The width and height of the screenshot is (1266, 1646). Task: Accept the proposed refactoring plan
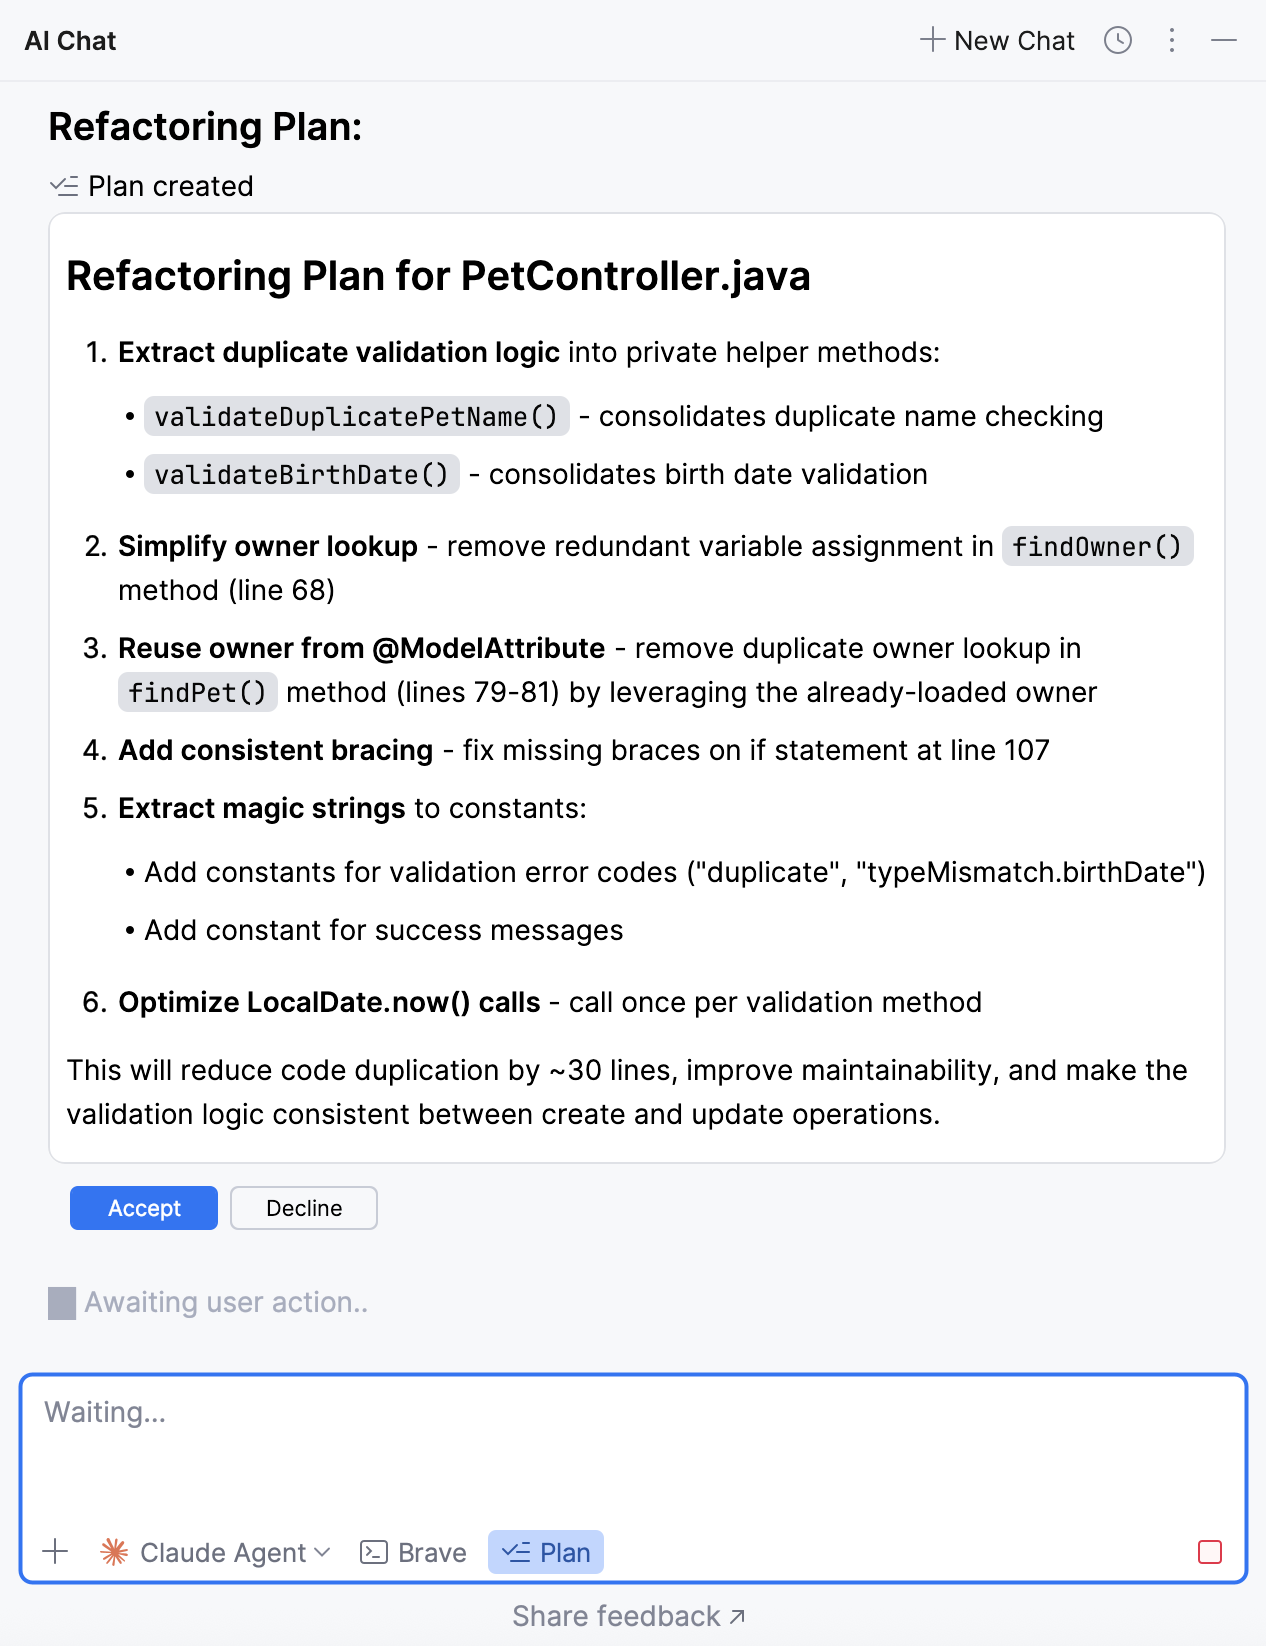pyautogui.click(x=144, y=1208)
